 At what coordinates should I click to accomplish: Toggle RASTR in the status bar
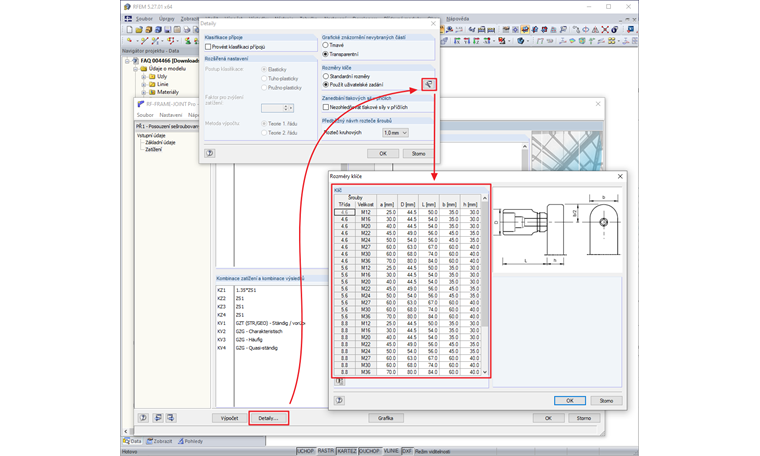click(326, 451)
